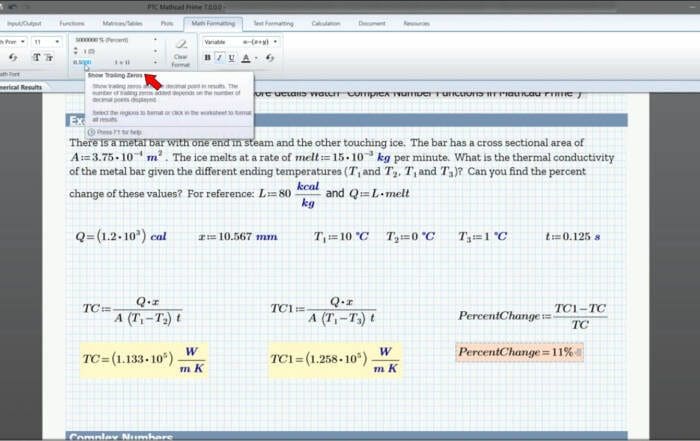This screenshot has width=700, height=441.
Task: Click the A:=3.75·10^-4 m² definition
Action: coord(117,157)
